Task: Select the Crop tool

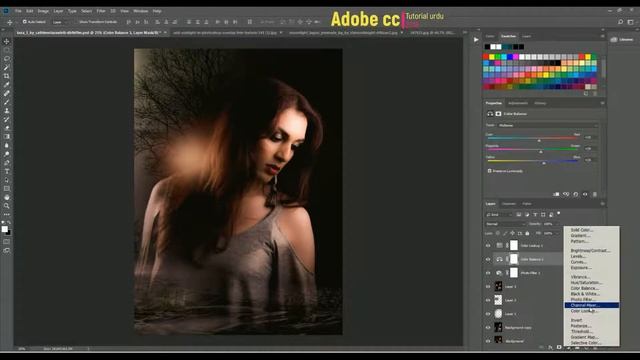Action: [x=7, y=76]
